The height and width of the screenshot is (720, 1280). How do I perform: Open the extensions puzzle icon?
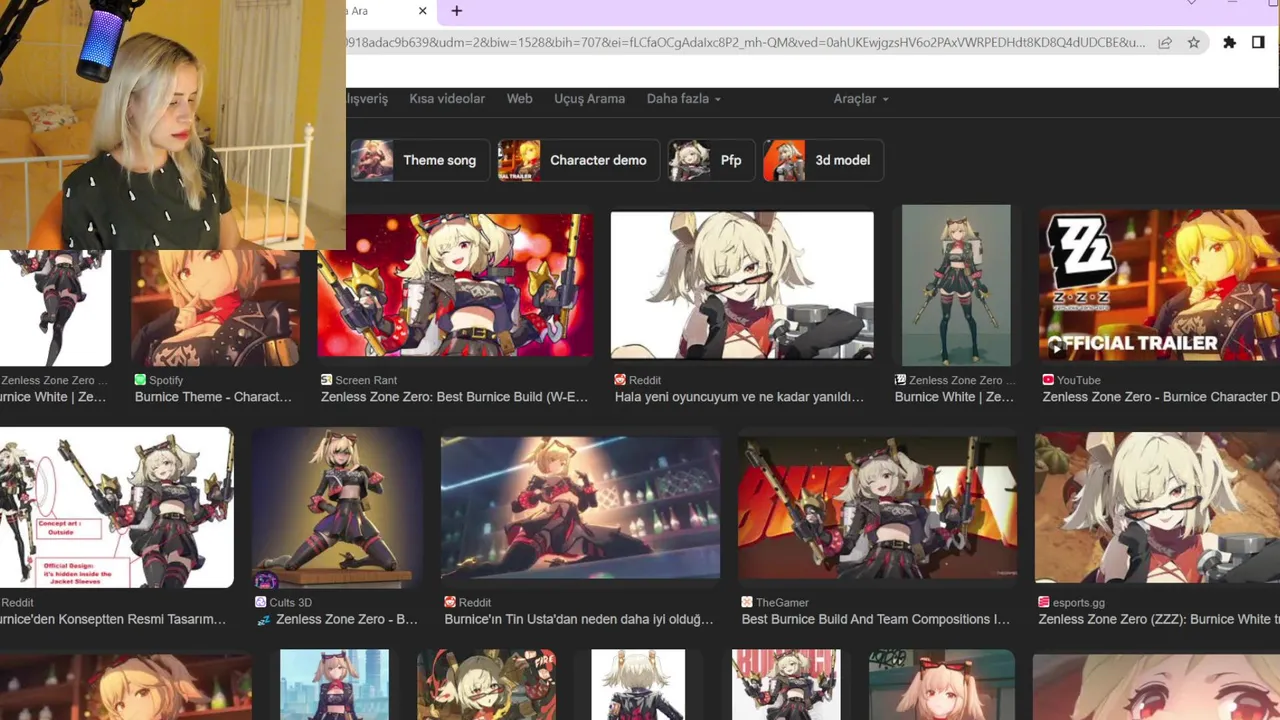pos(1229,42)
